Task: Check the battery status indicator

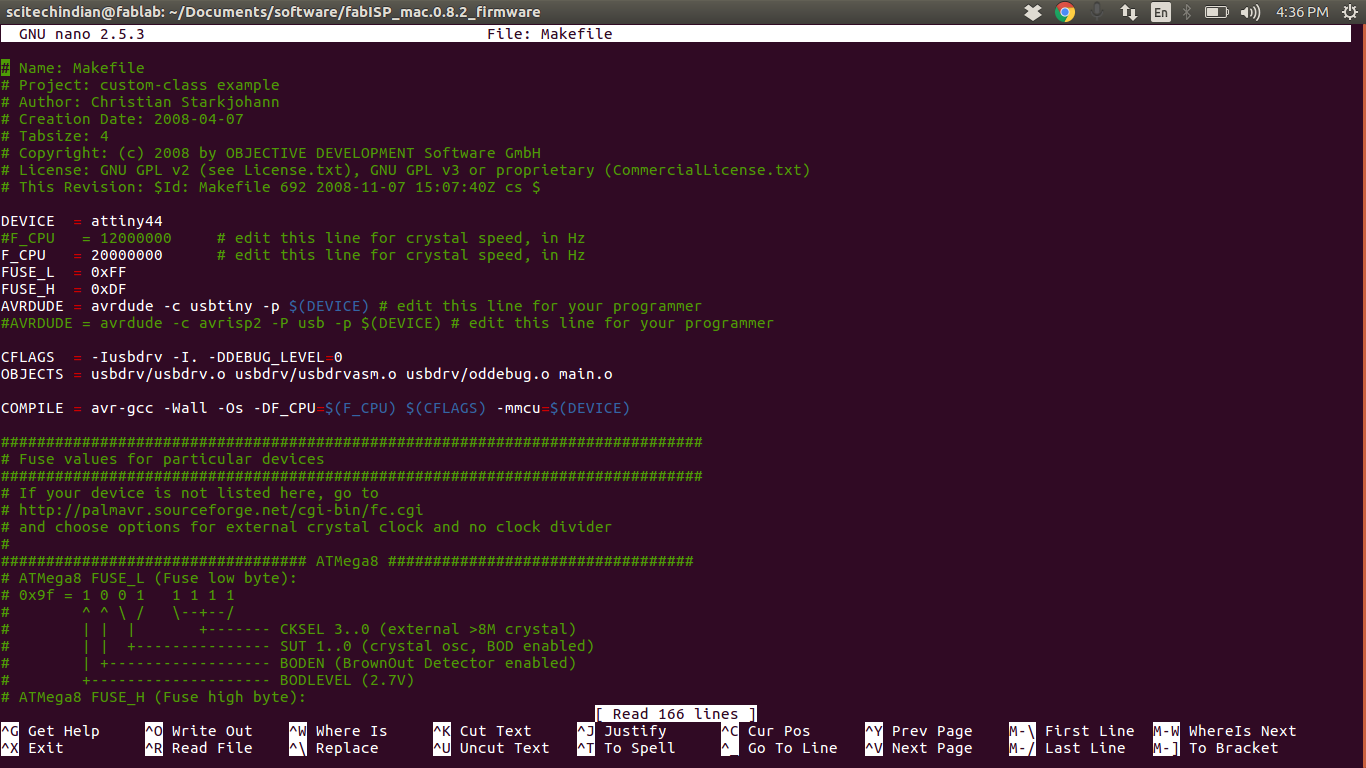Action: pos(1214,12)
